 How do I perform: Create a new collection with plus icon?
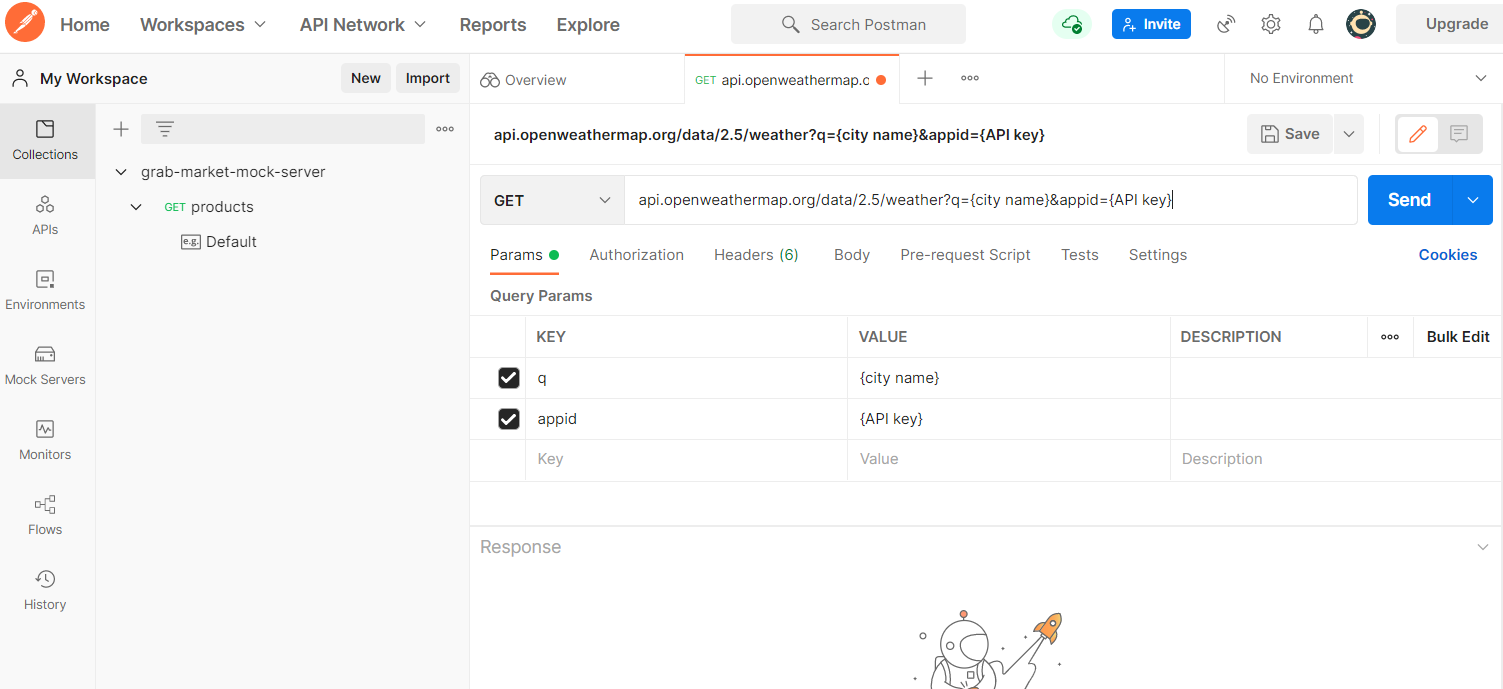pyautogui.click(x=121, y=129)
